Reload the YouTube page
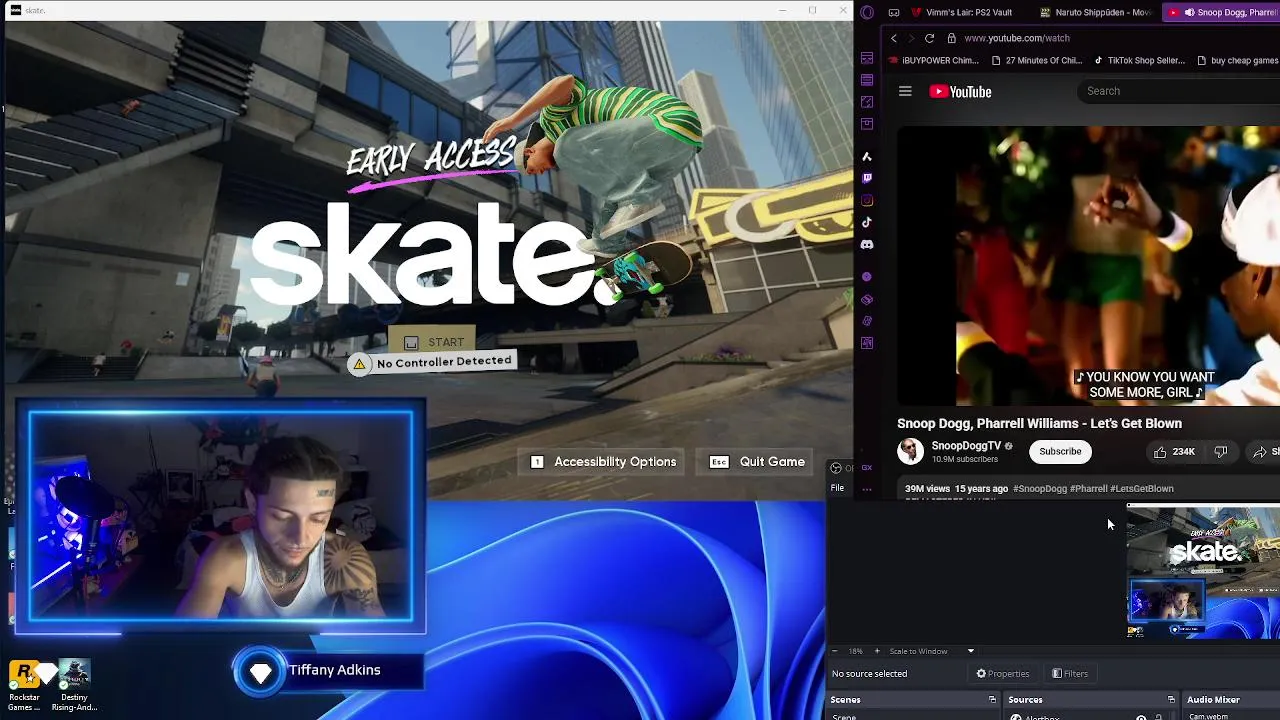Screen dimensions: 1280x720 pos(929,38)
